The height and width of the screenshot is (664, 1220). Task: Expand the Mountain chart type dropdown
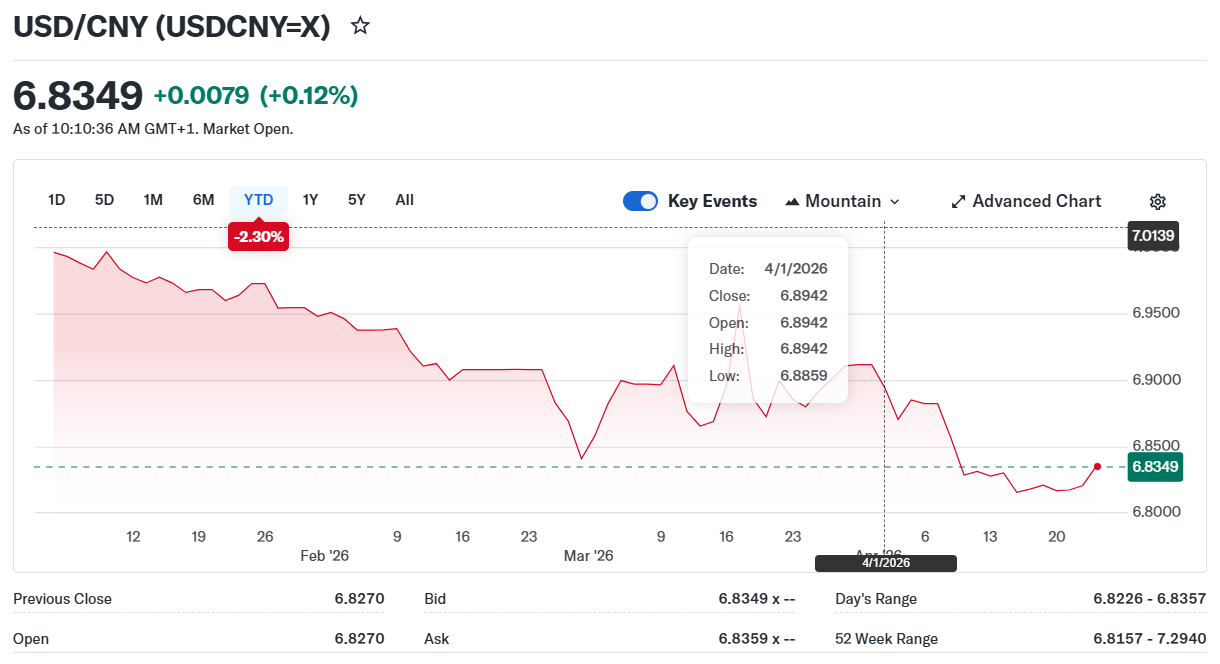[x=842, y=201]
